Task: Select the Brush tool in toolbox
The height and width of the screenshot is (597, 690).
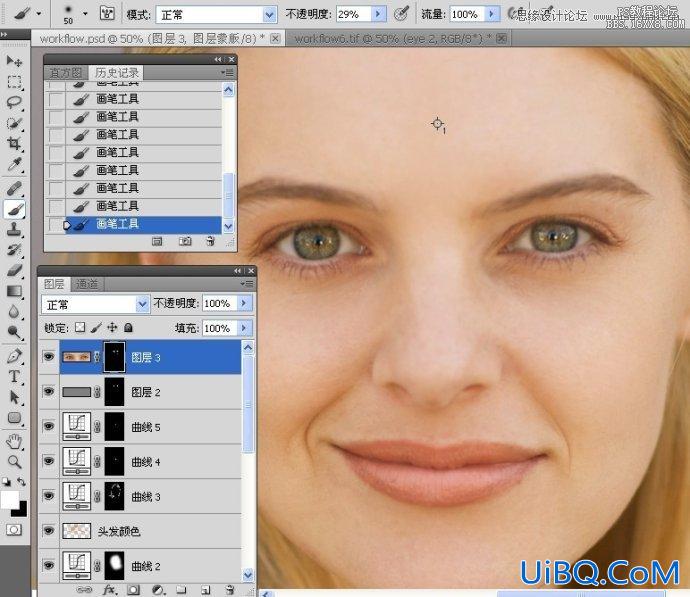Action: coord(14,209)
